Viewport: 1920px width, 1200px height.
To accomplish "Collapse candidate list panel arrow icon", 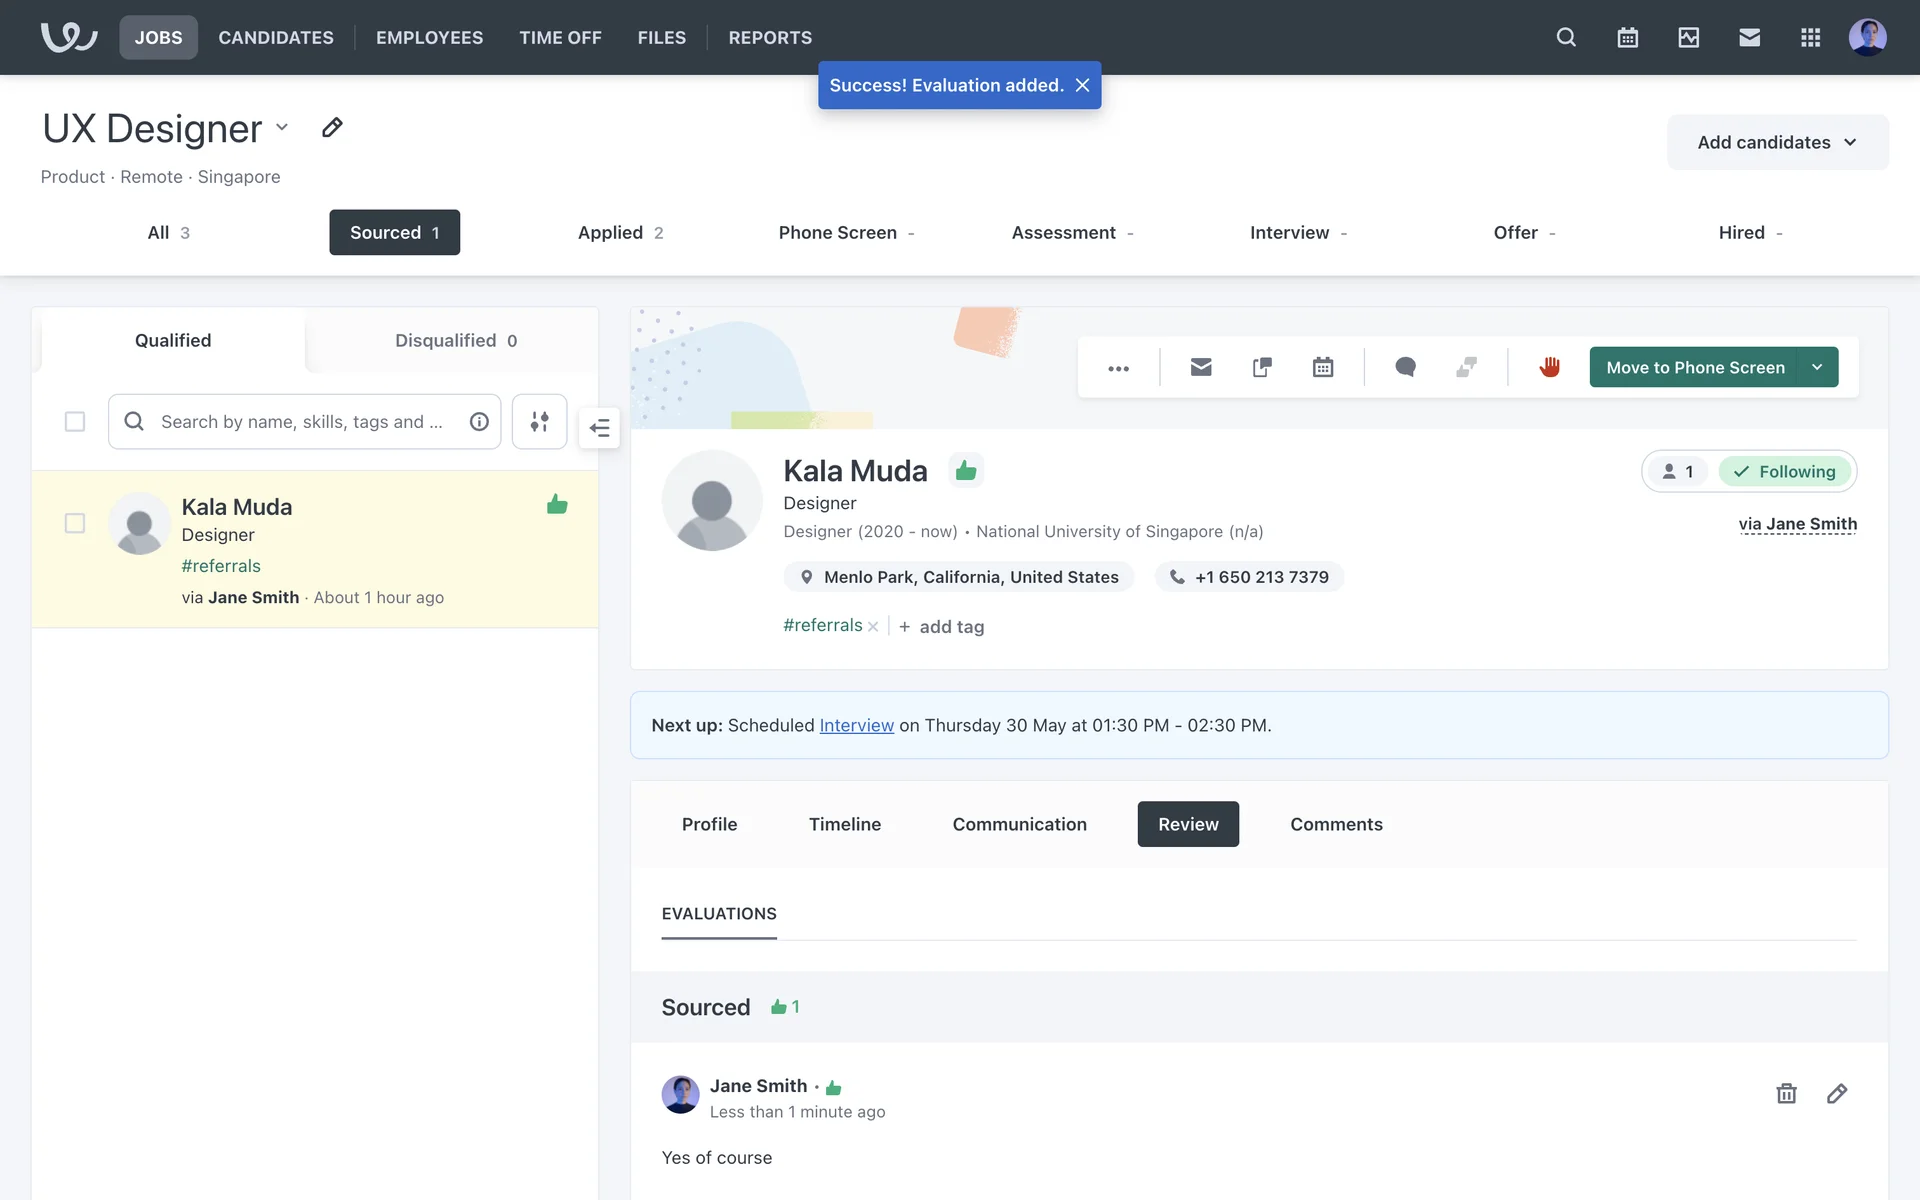I will pos(599,428).
